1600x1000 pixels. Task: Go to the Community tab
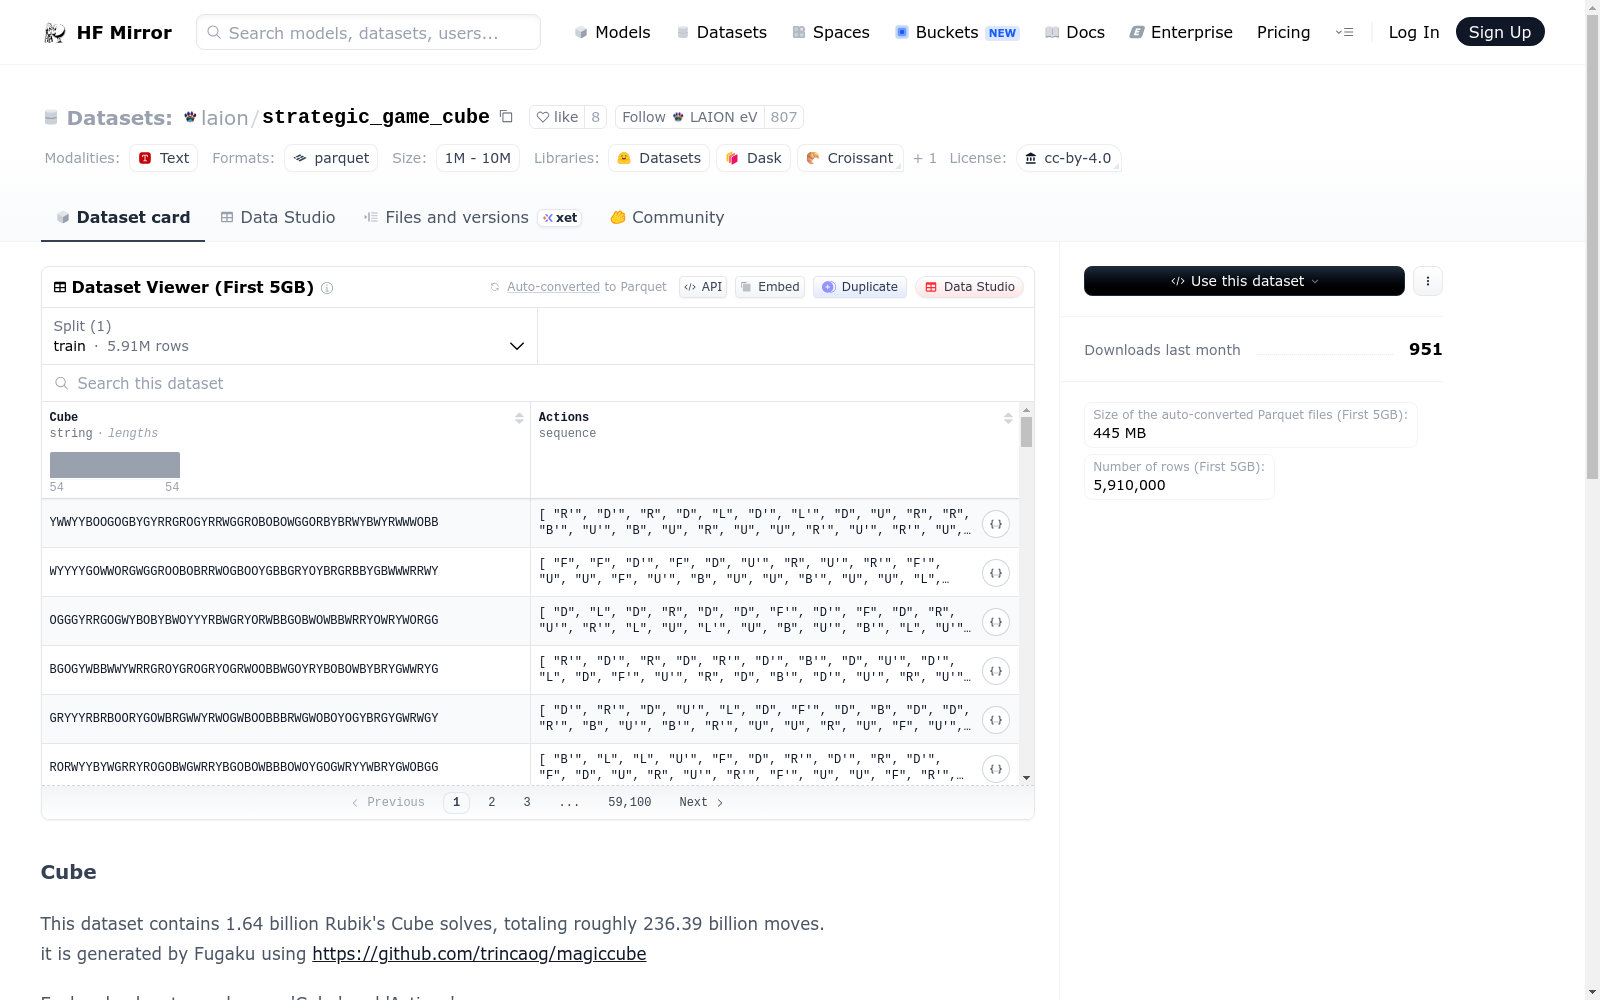tap(667, 217)
